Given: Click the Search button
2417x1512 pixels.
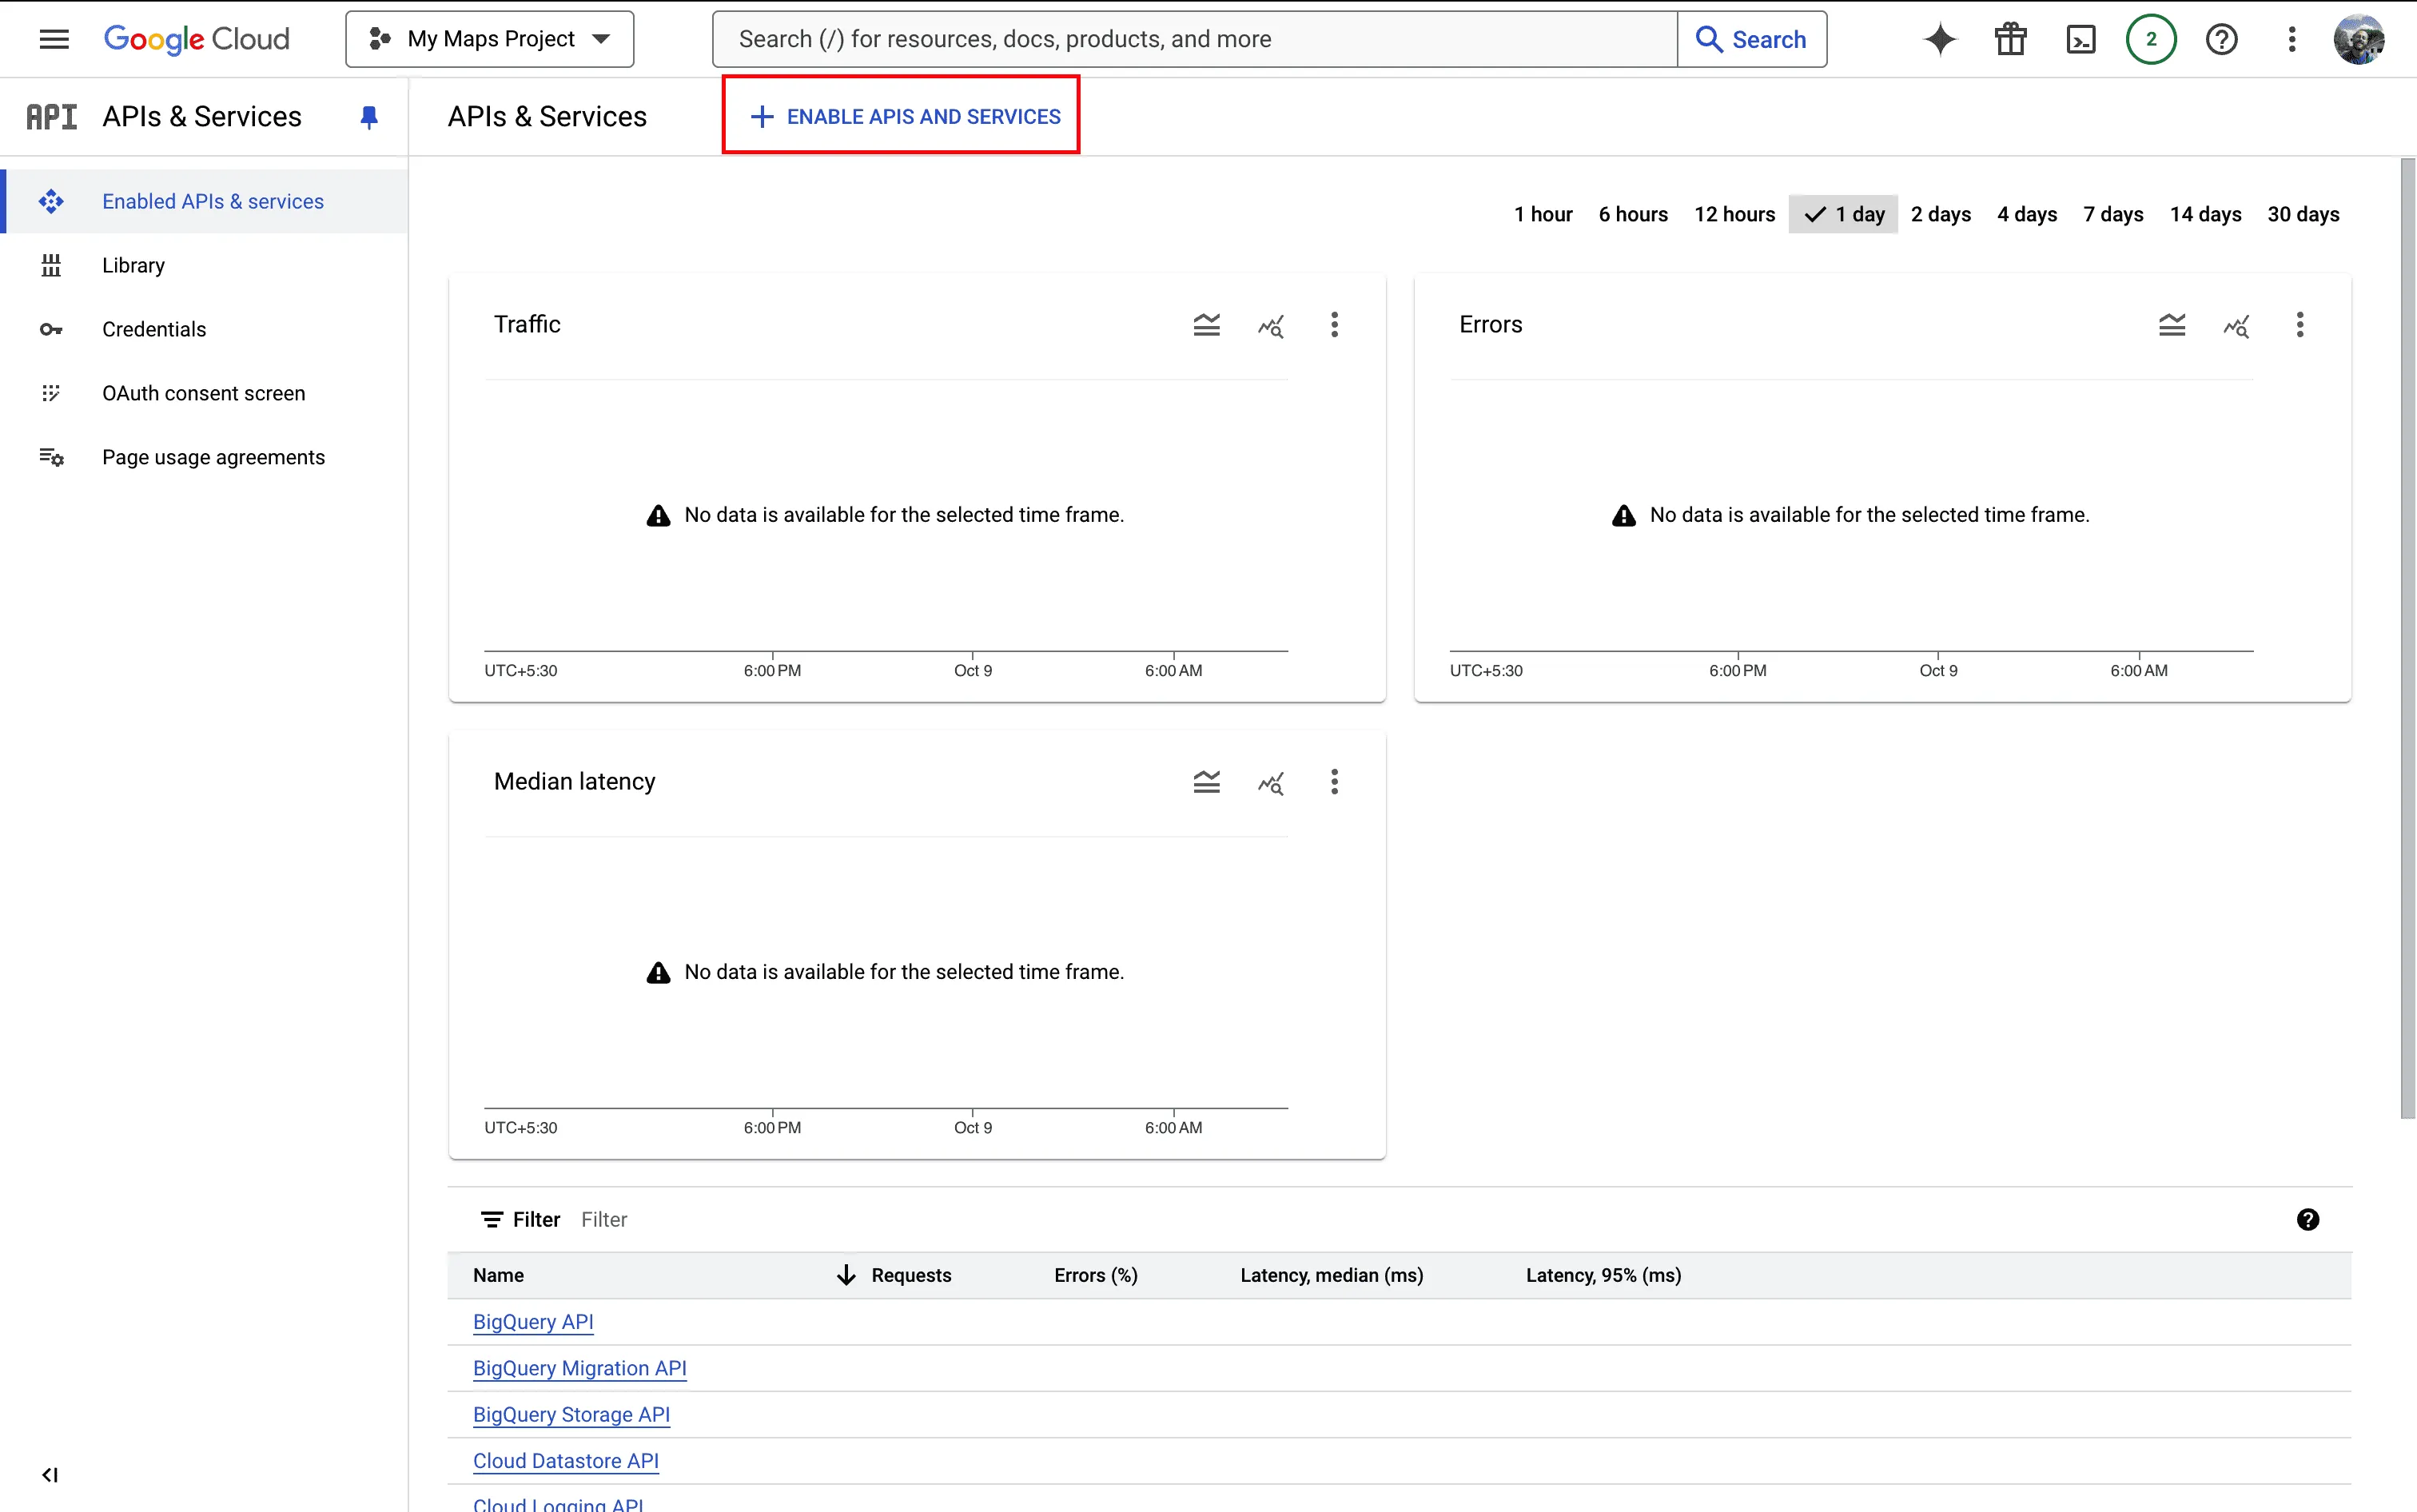Looking at the screenshot, I should pyautogui.click(x=1752, y=39).
